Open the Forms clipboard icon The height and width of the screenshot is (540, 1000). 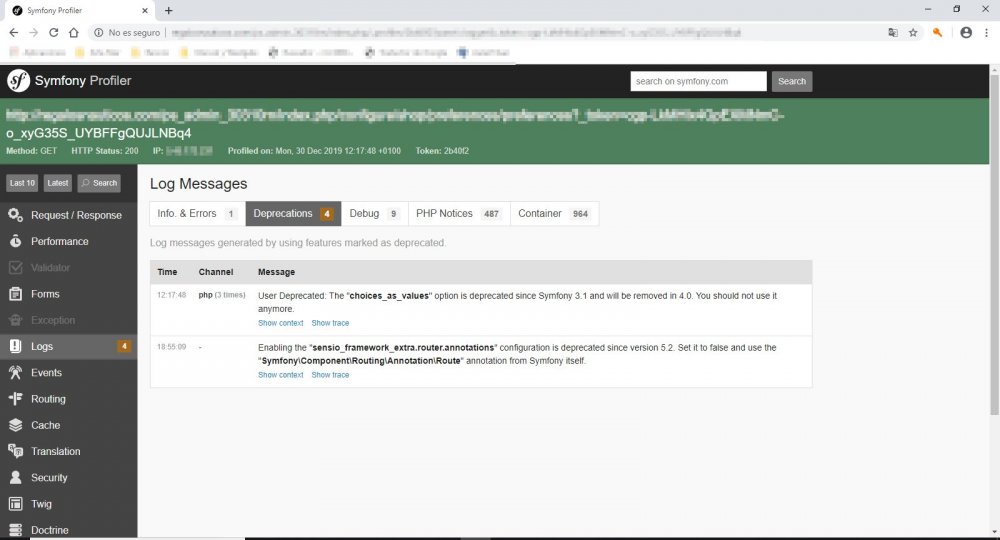pyautogui.click(x=16, y=294)
